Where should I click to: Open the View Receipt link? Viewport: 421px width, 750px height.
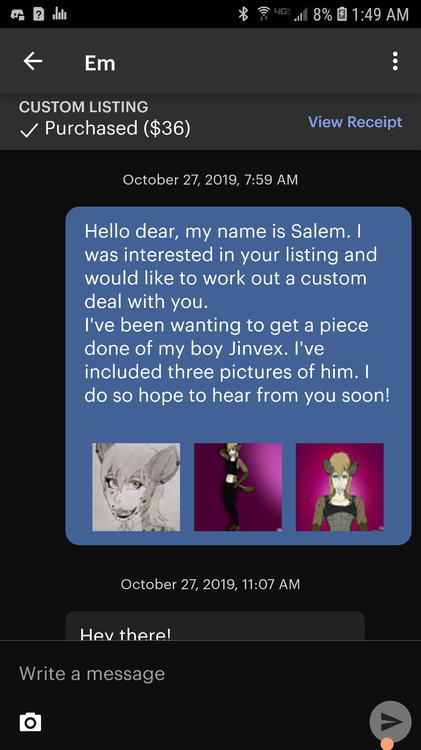coord(355,122)
